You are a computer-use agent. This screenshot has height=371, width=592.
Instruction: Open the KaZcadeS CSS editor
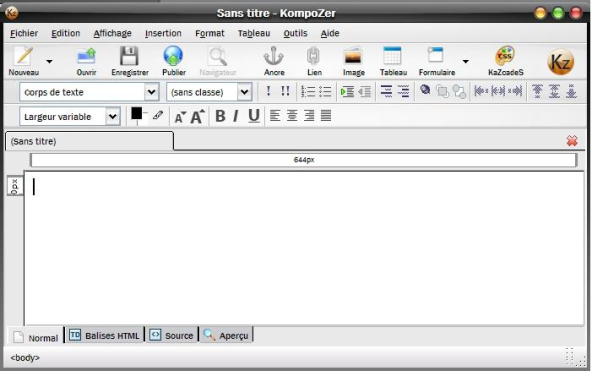pyautogui.click(x=506, y=61)
